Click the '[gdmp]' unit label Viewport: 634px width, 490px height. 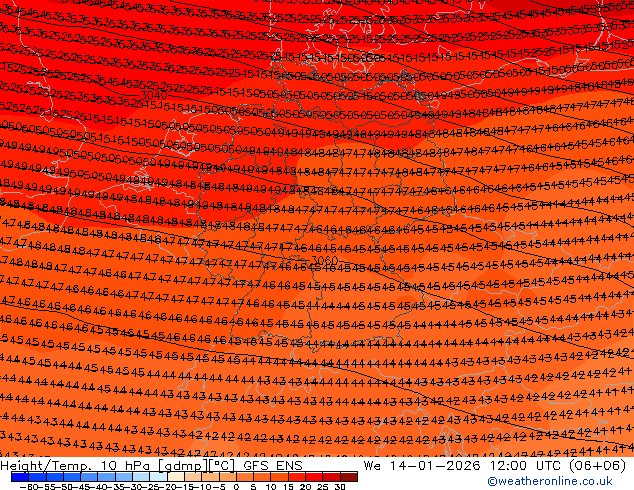coord(183,466)
